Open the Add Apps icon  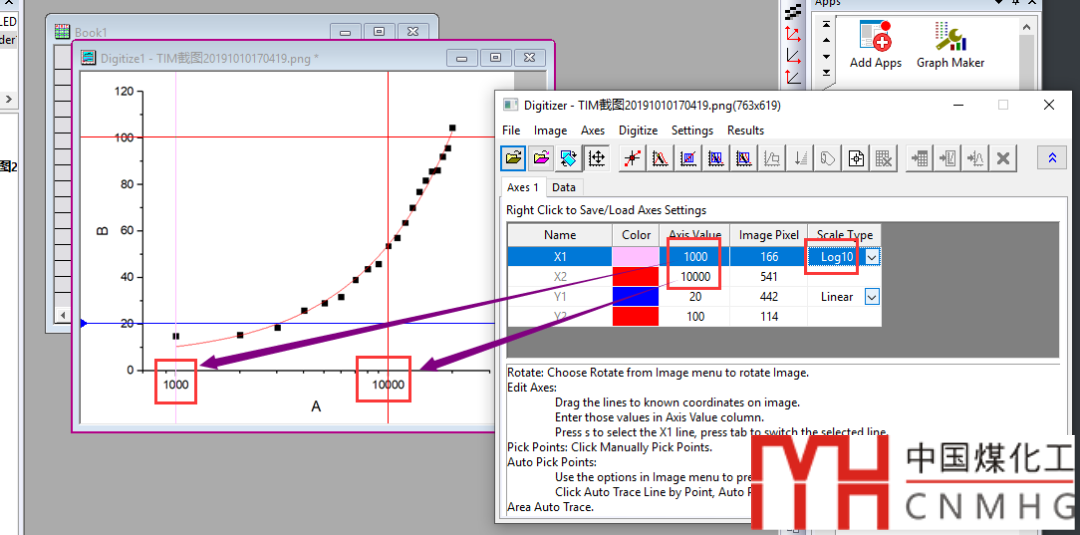click(x=875, y=45)
